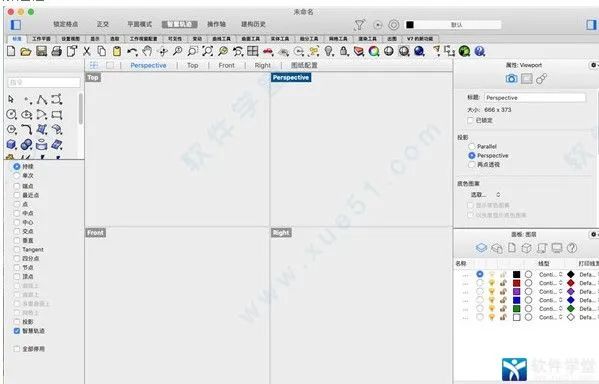
Task: Save the model with the floppy disk icon
Action: point(41,51)
